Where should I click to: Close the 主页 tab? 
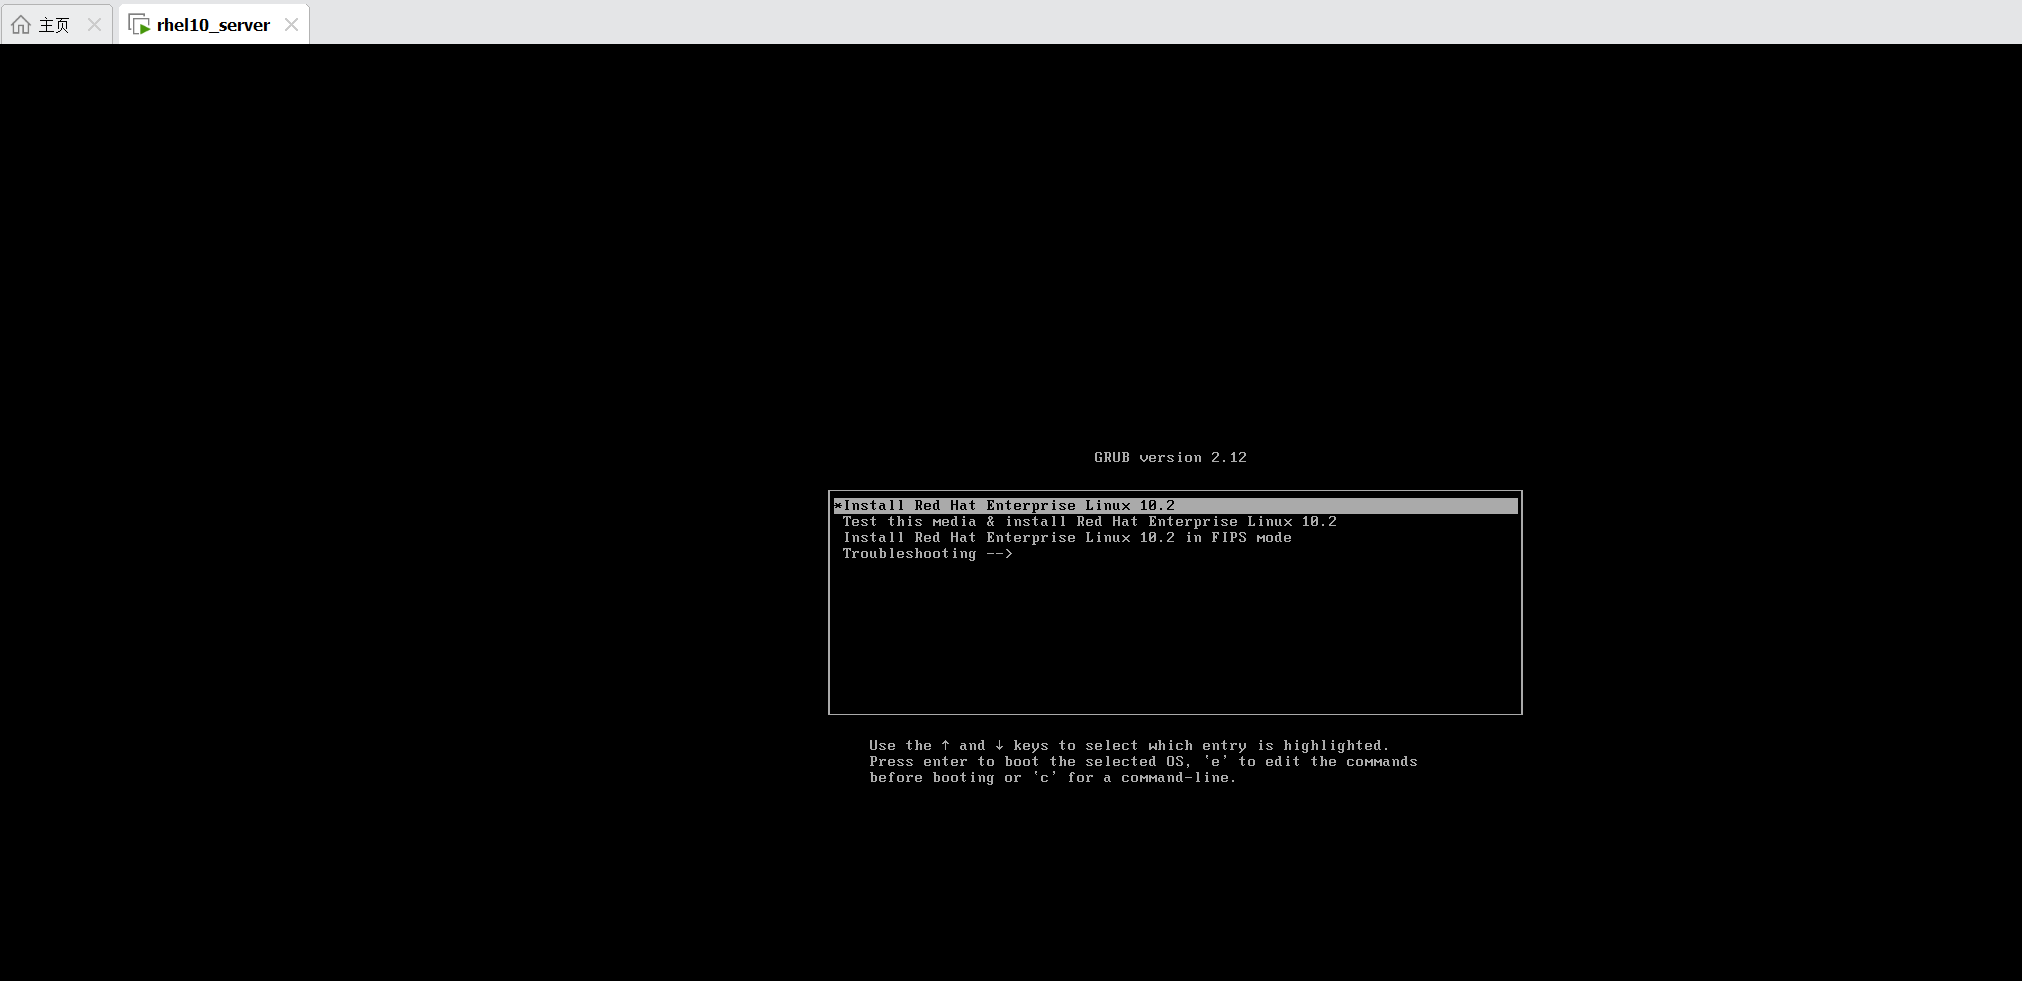[x=94, y=24]
